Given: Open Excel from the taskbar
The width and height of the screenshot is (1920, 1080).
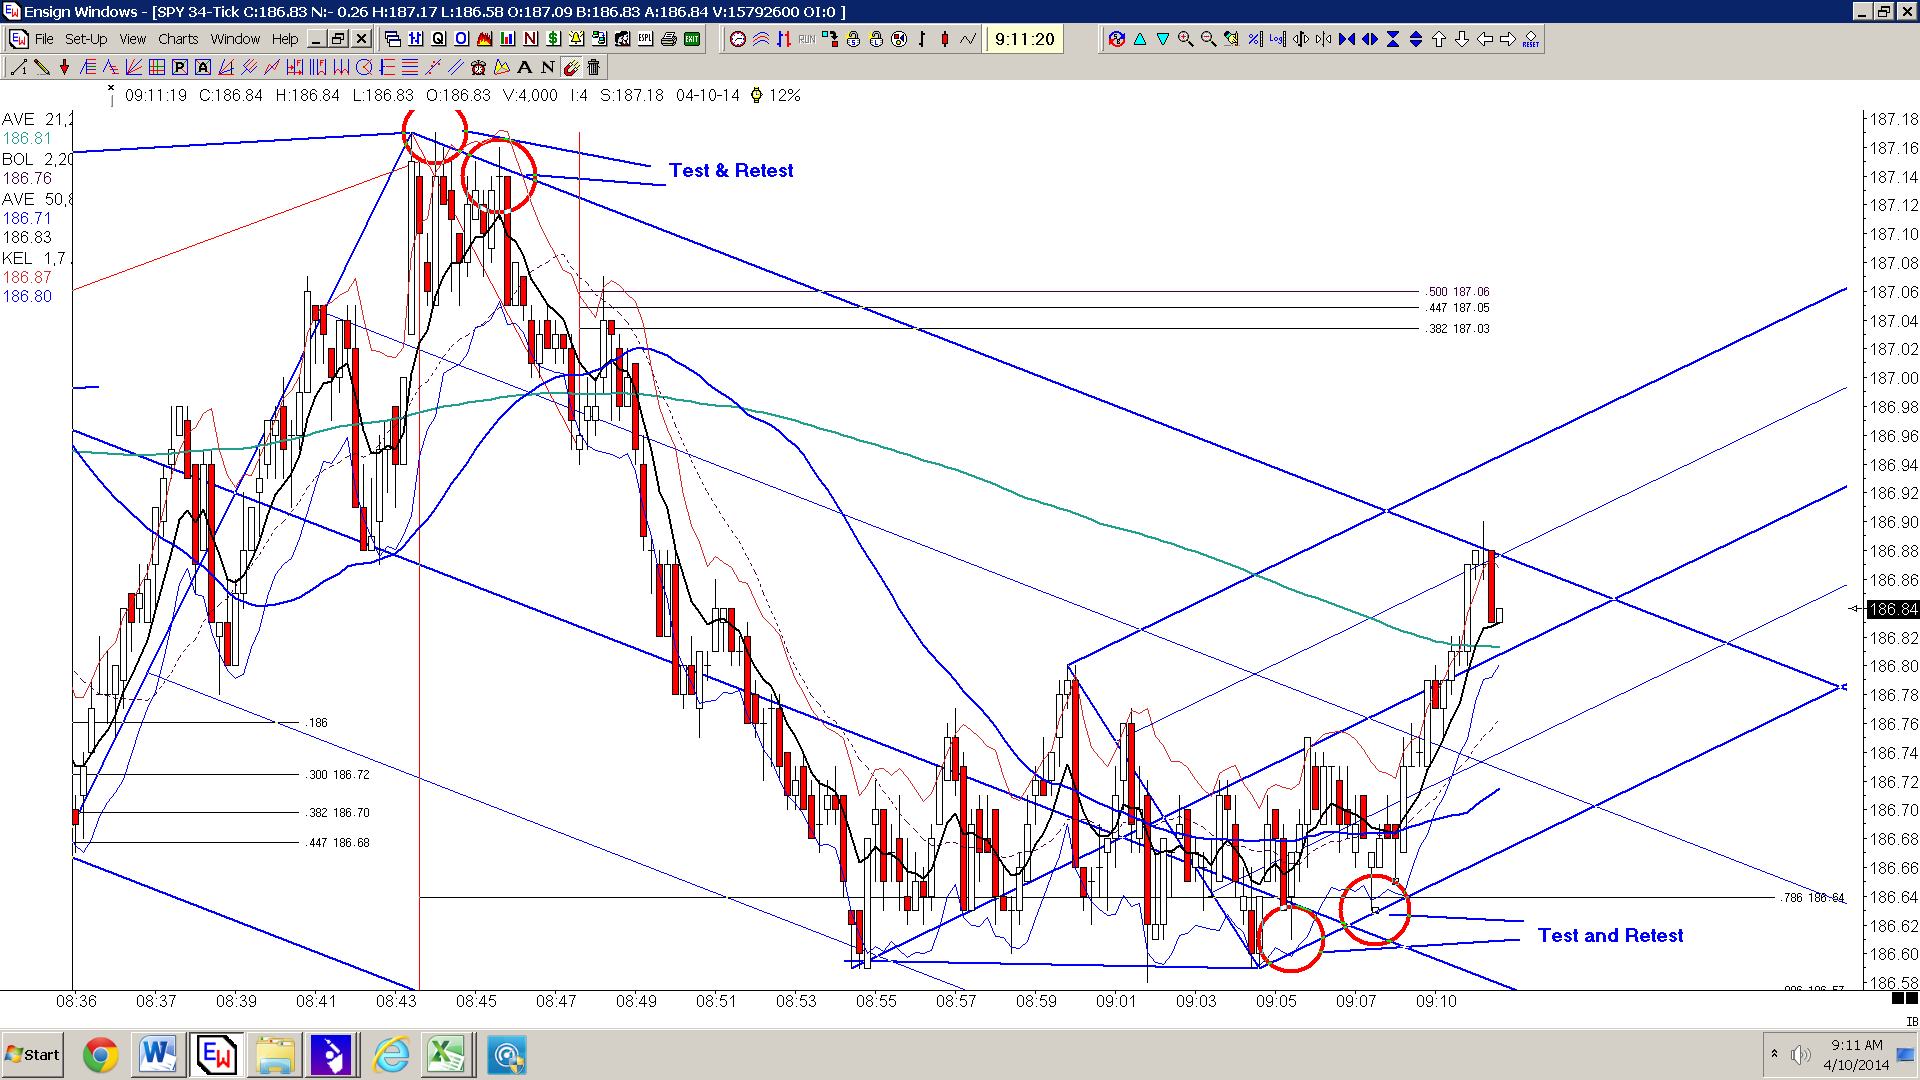Looking at the screenshot, I should 446,1055.
